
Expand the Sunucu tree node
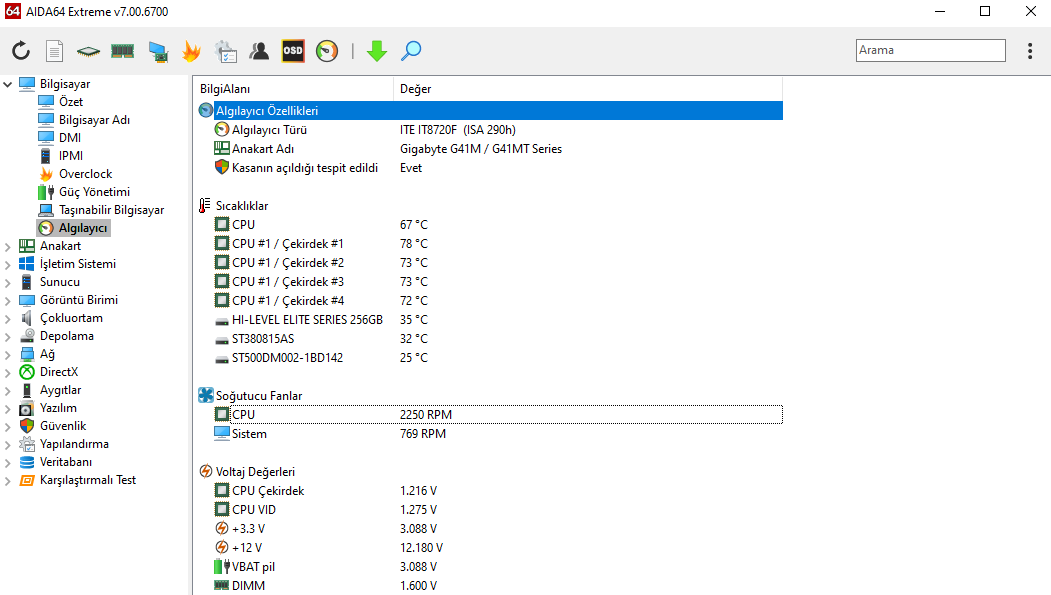click(x=8, y=283)
